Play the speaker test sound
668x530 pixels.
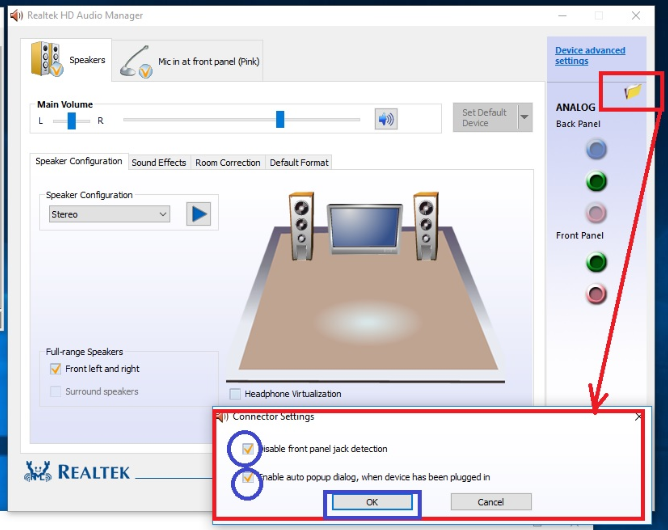[199, 214]
